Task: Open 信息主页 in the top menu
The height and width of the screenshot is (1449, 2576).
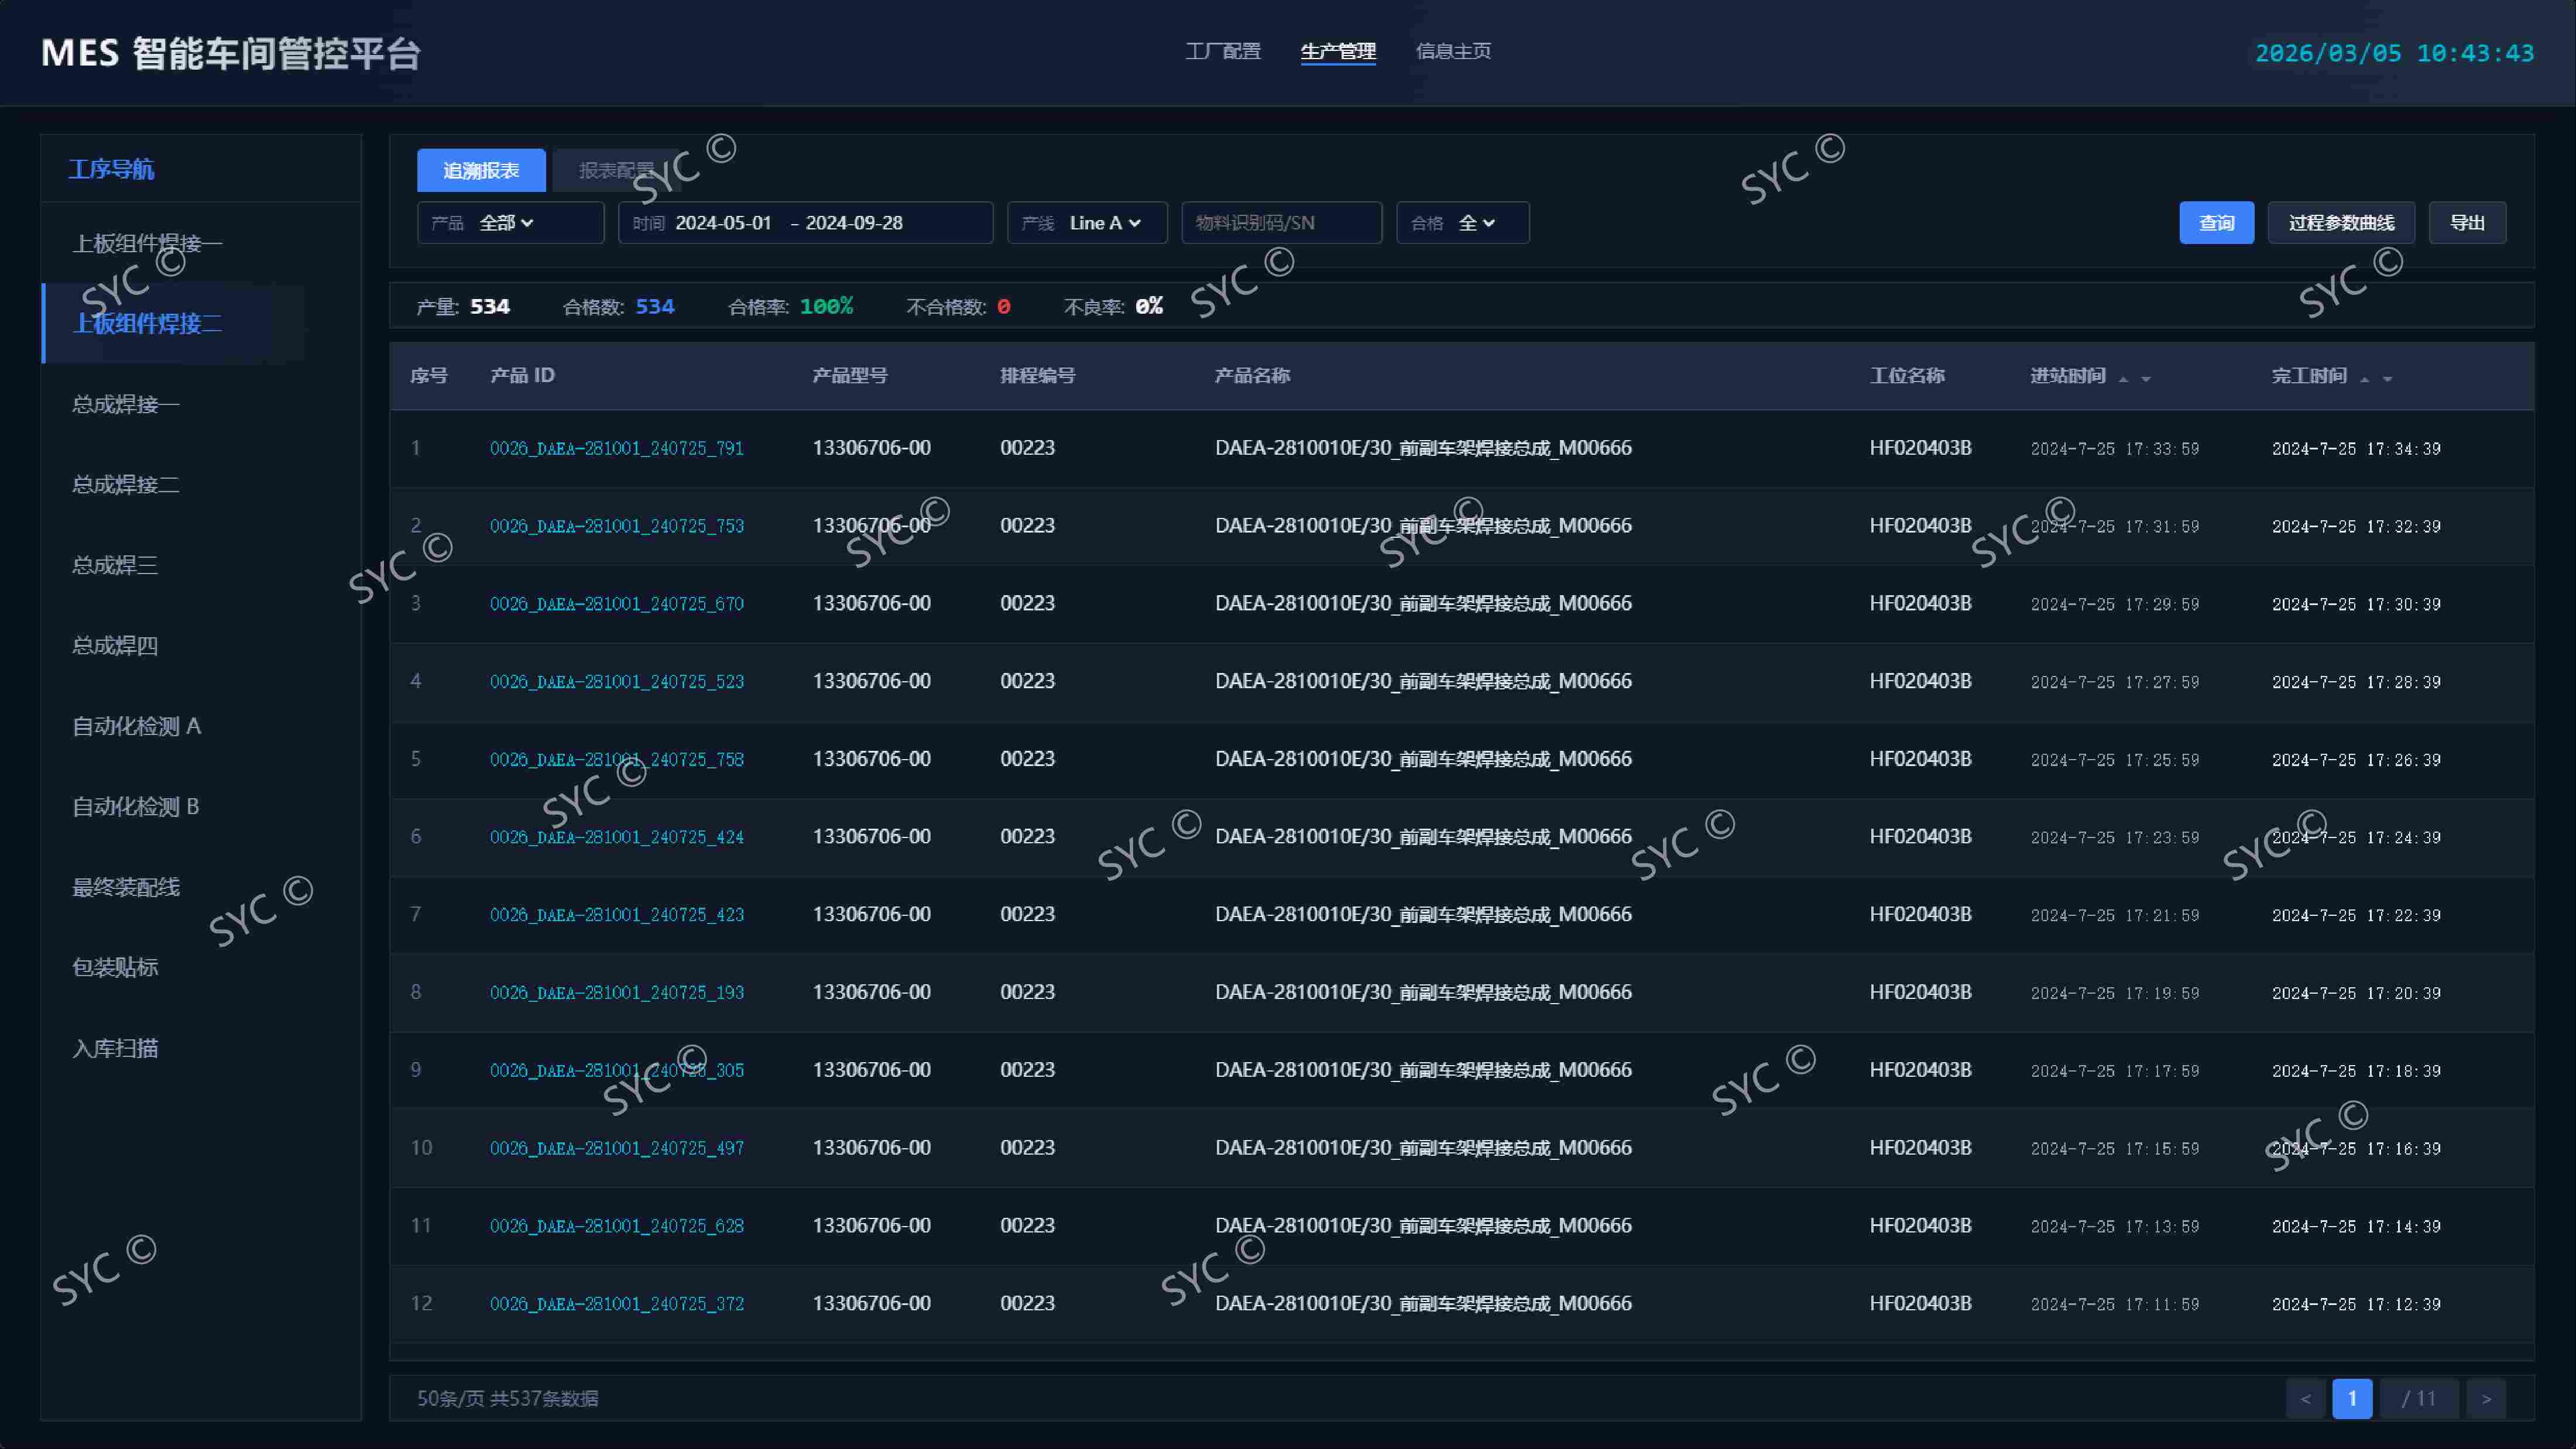Action: point(1453,51)
